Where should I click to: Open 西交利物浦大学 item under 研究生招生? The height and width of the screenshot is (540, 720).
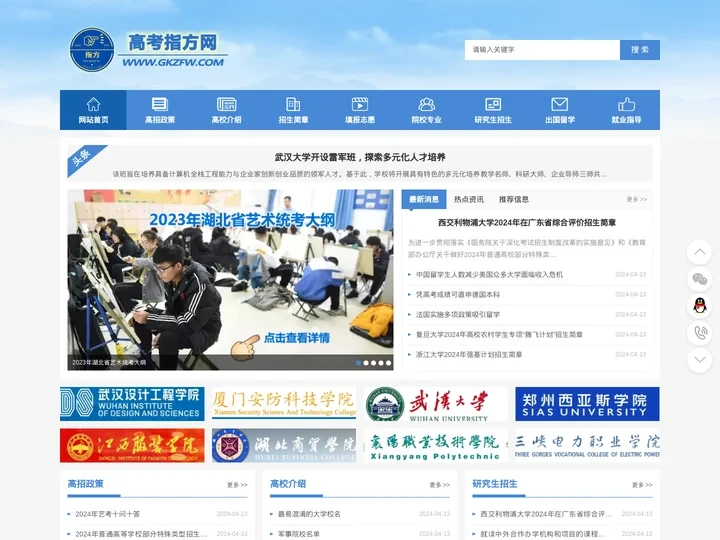[x=546, y=514]
